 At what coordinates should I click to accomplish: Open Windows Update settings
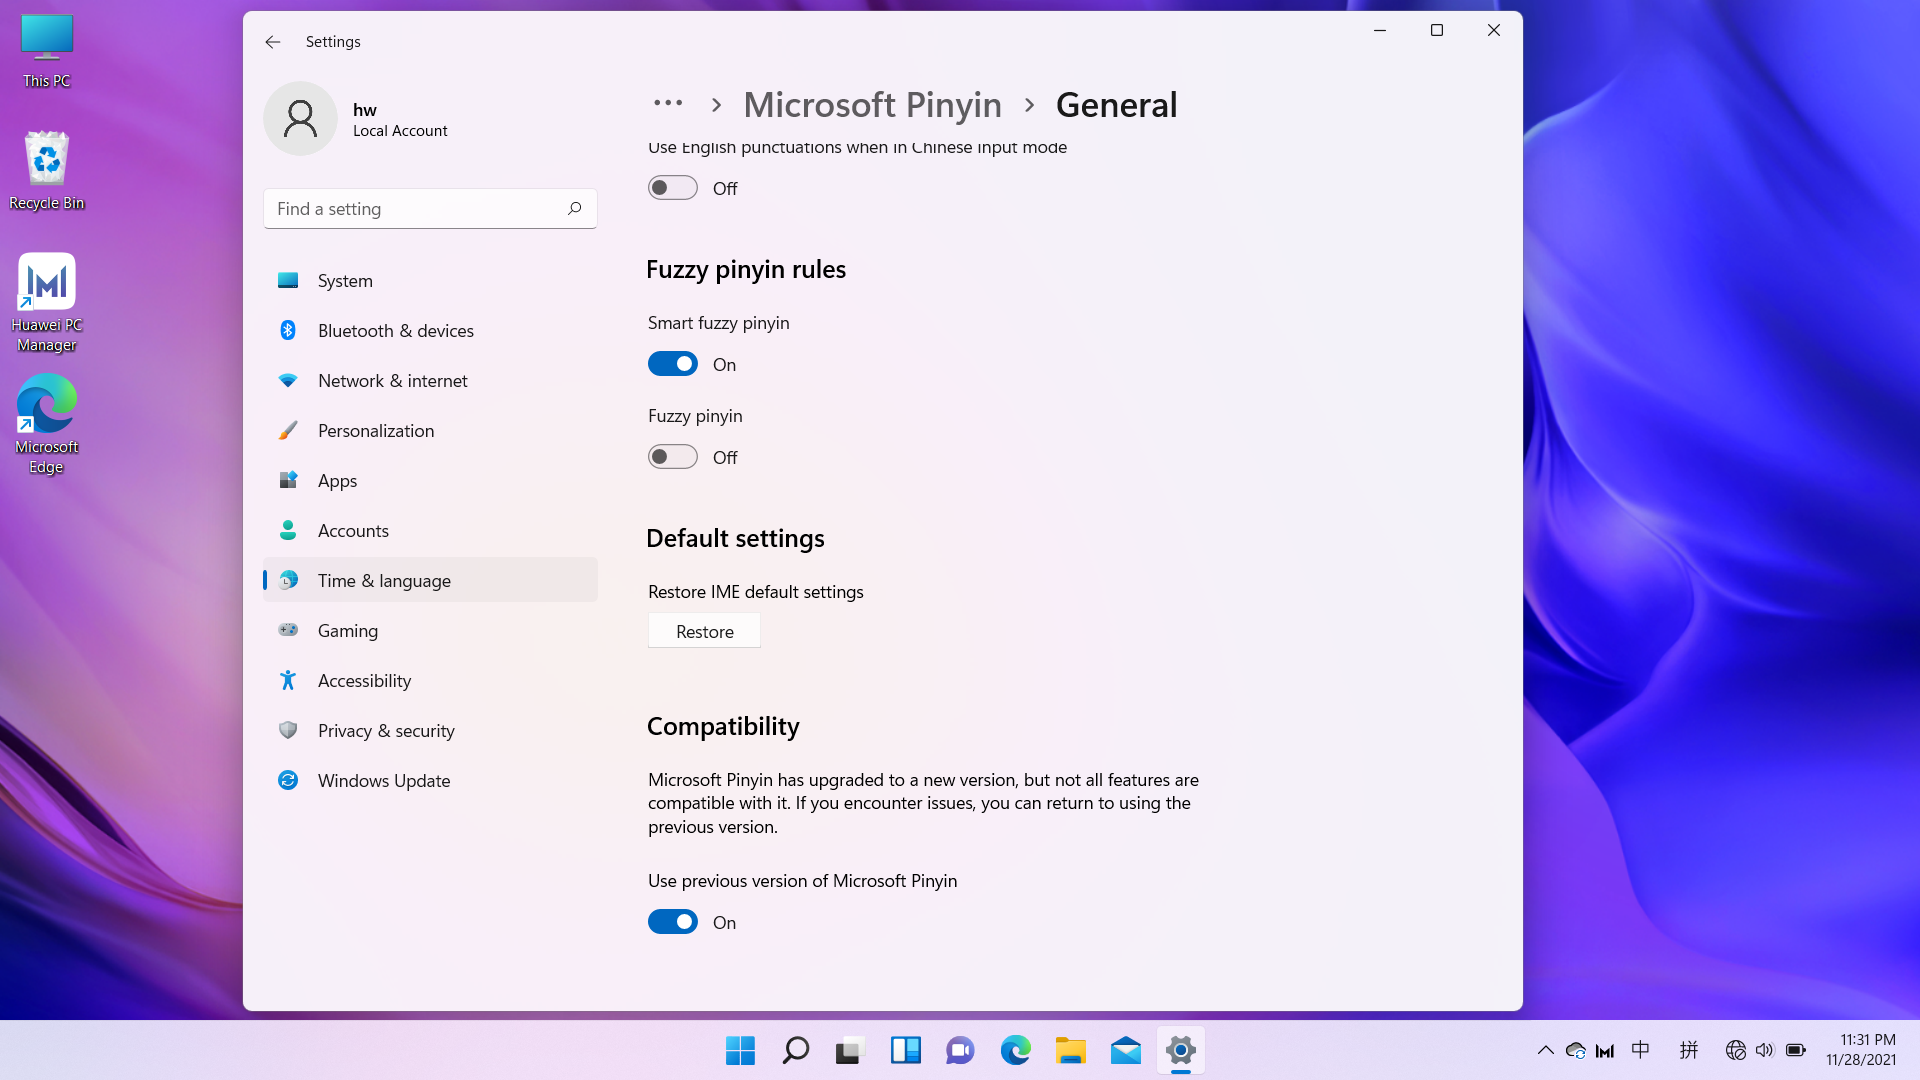[430, 781]
